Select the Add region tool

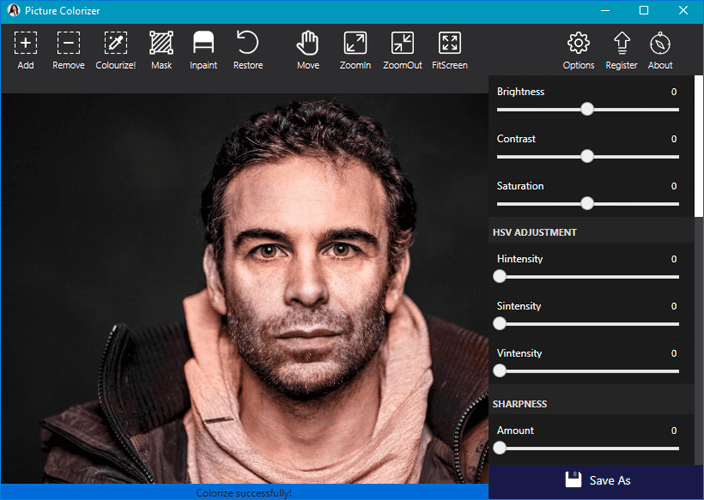point(26,50)
